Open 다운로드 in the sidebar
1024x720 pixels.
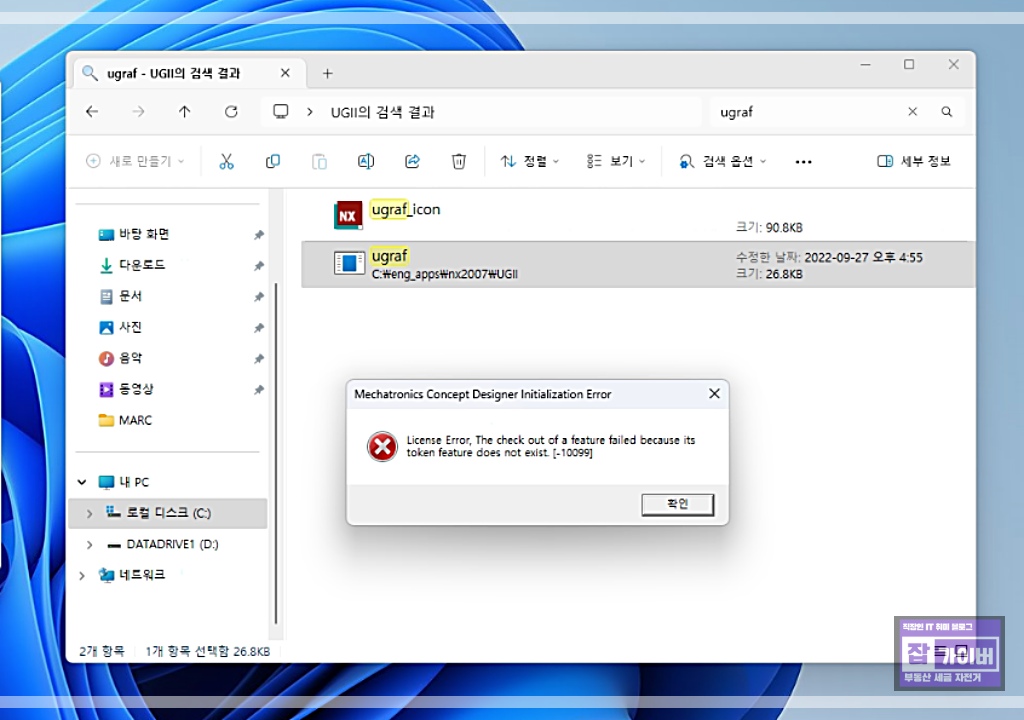133,265
